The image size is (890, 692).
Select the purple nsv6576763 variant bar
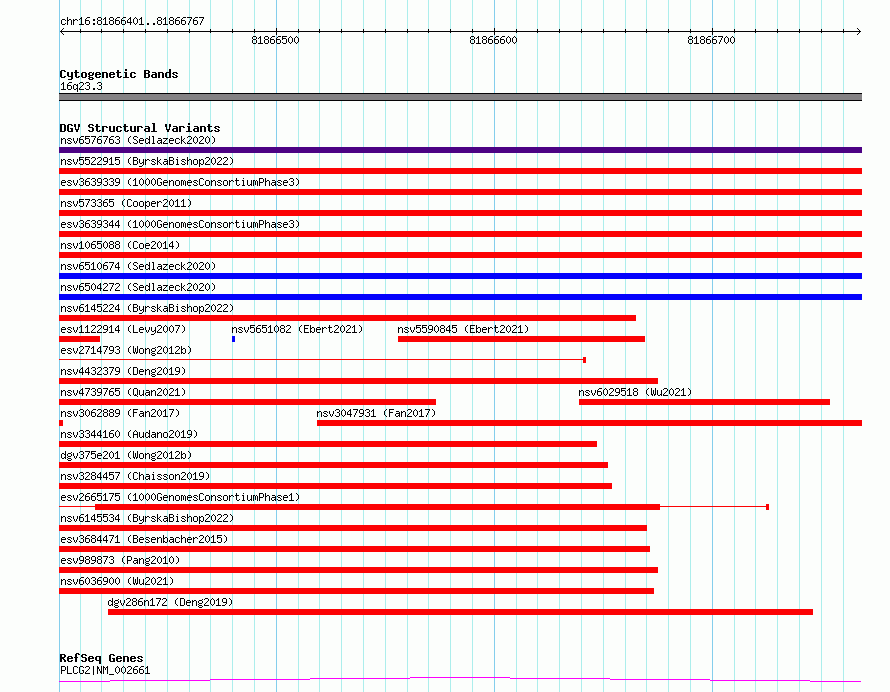[460, 150]
